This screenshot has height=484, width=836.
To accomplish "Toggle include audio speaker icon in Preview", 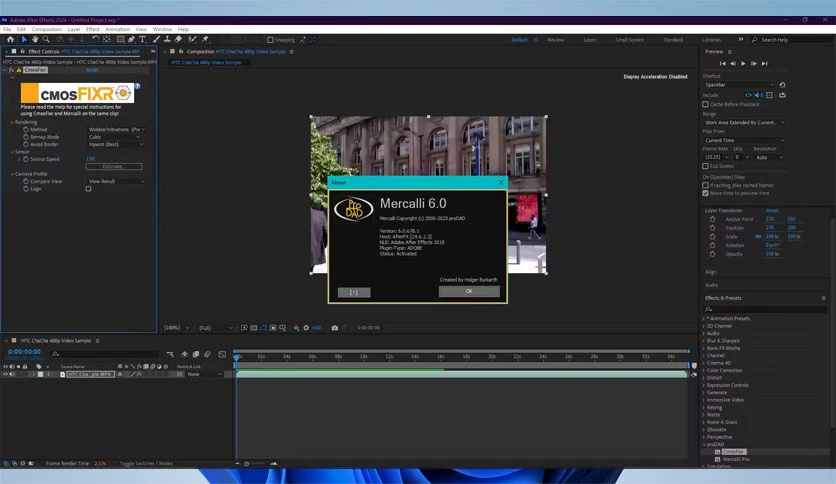I will tap(759, 95).
